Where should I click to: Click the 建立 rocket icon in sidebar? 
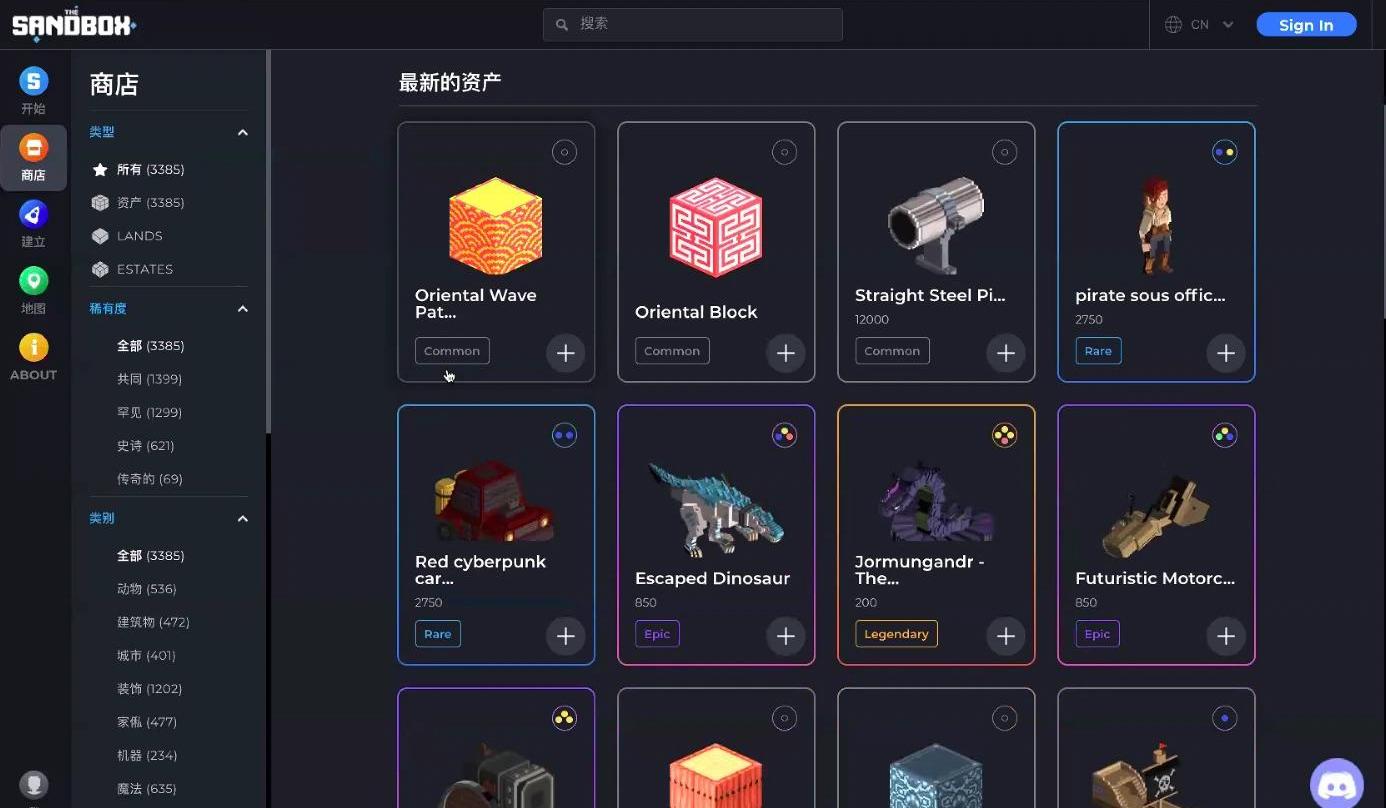coord(33,214)
